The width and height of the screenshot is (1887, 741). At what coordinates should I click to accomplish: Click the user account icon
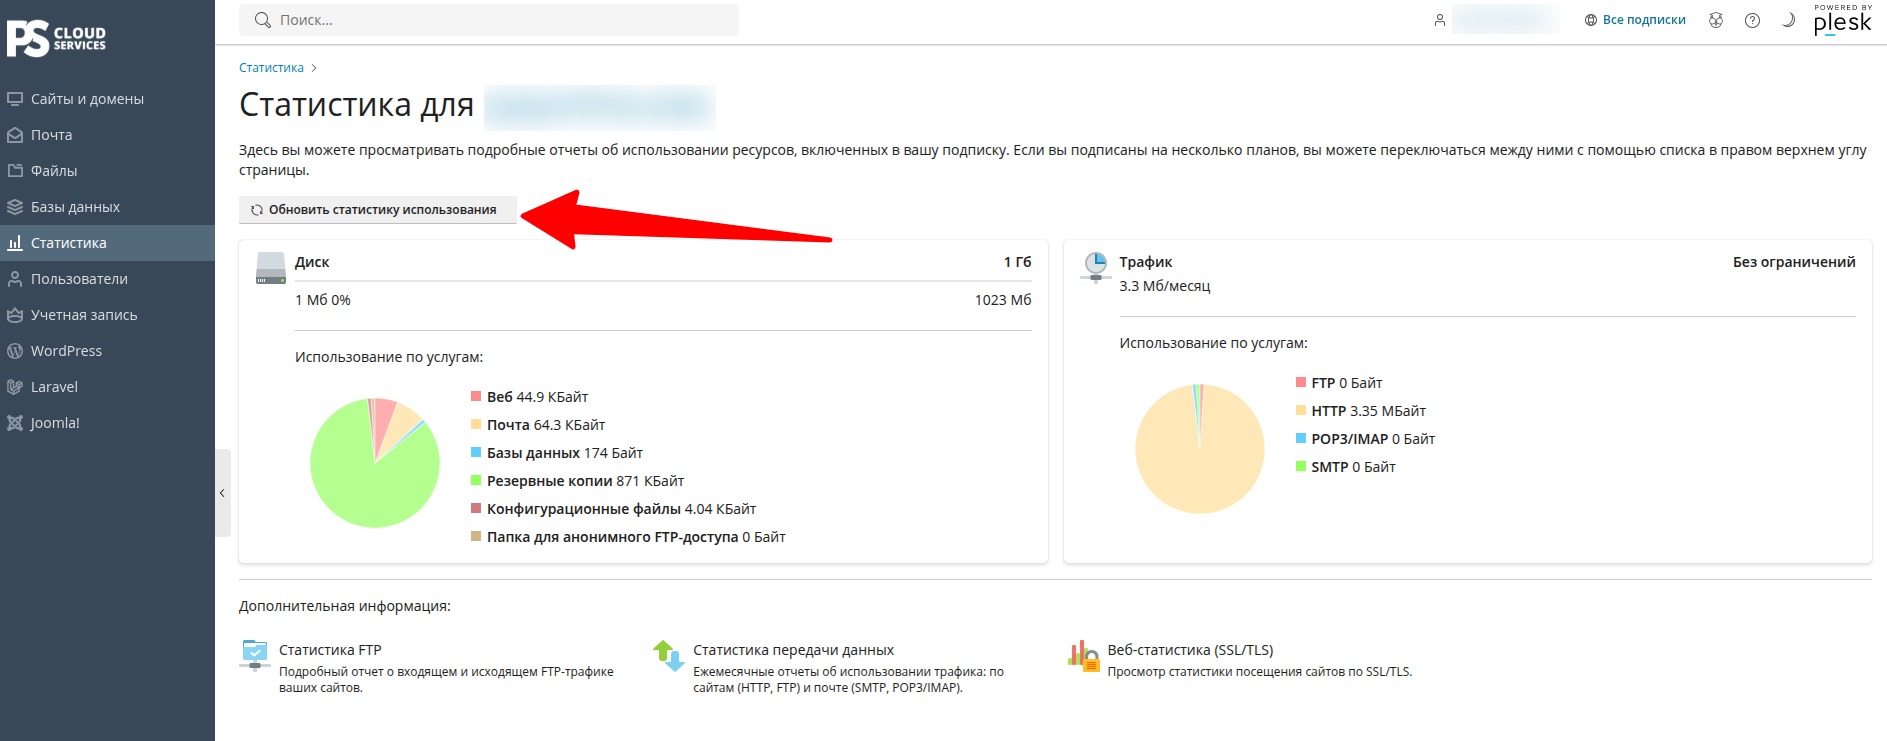pos(1440,20)
